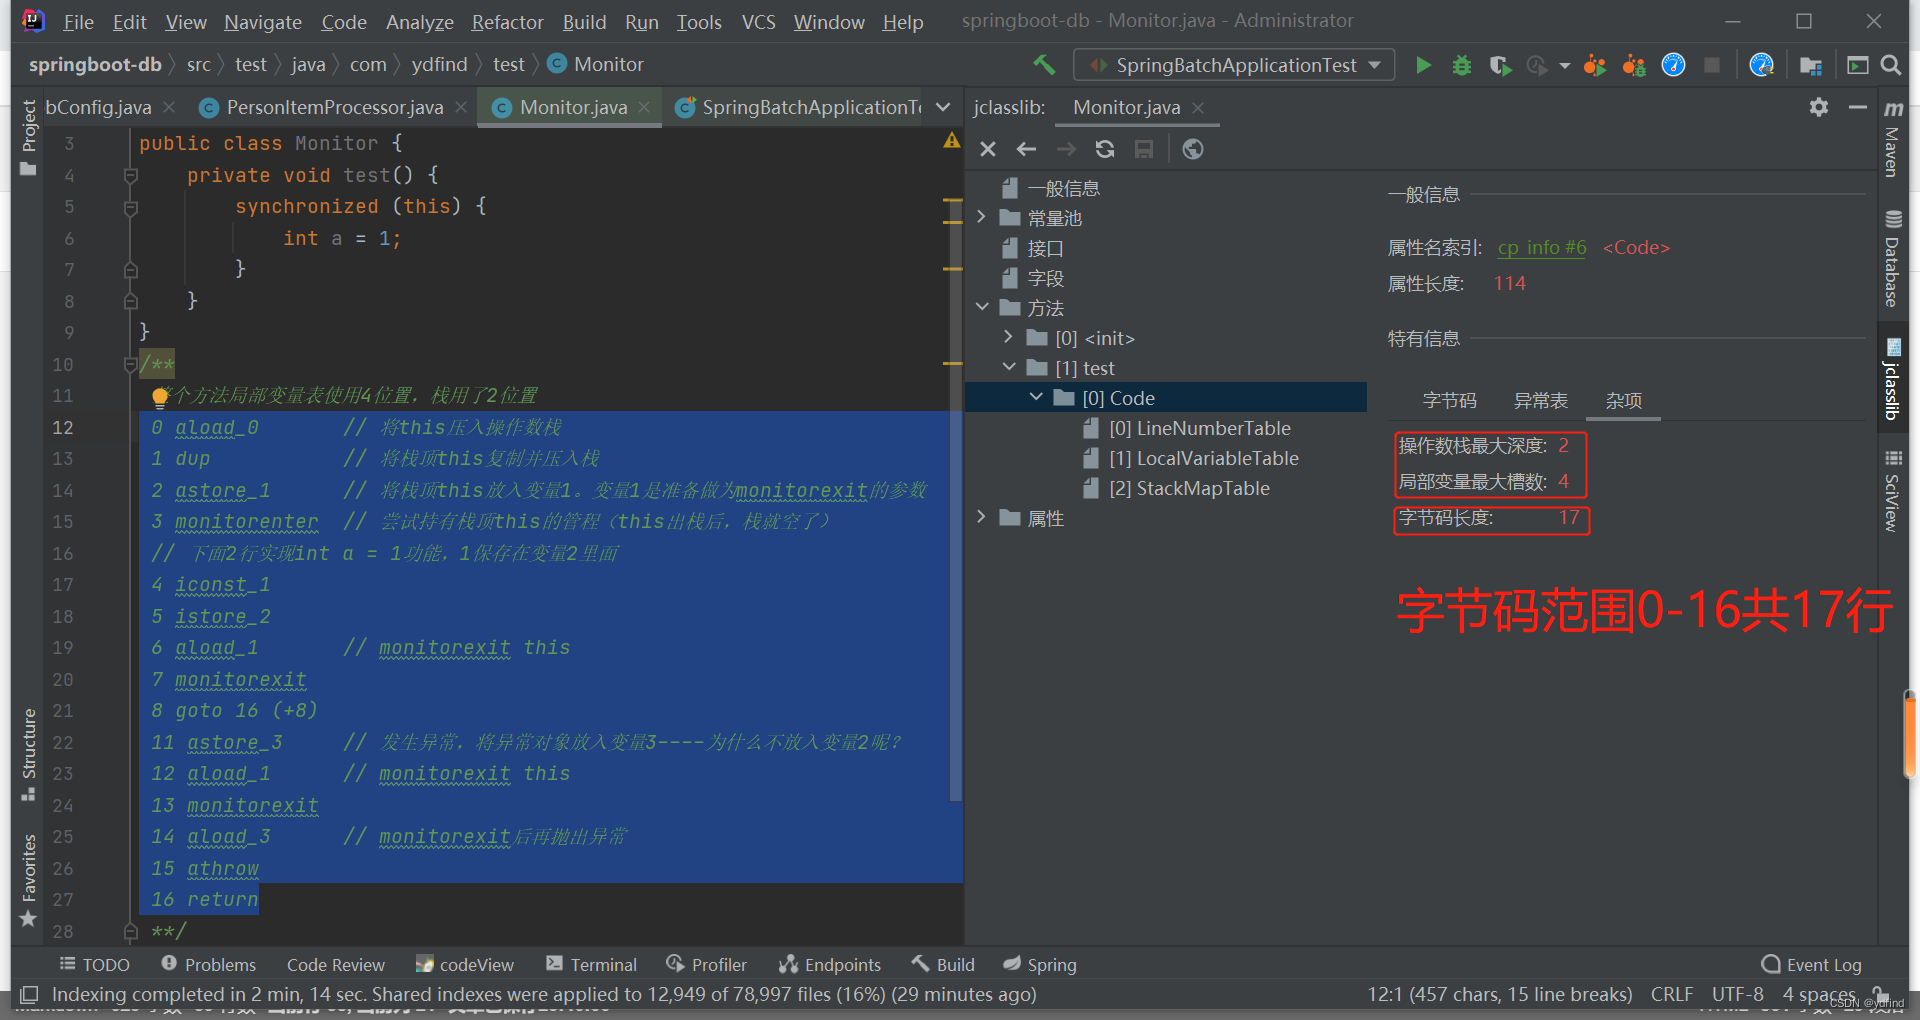1920x1020 pixels.
Task: Run with coverage shield icon
Action: [x=1500, y=65]
